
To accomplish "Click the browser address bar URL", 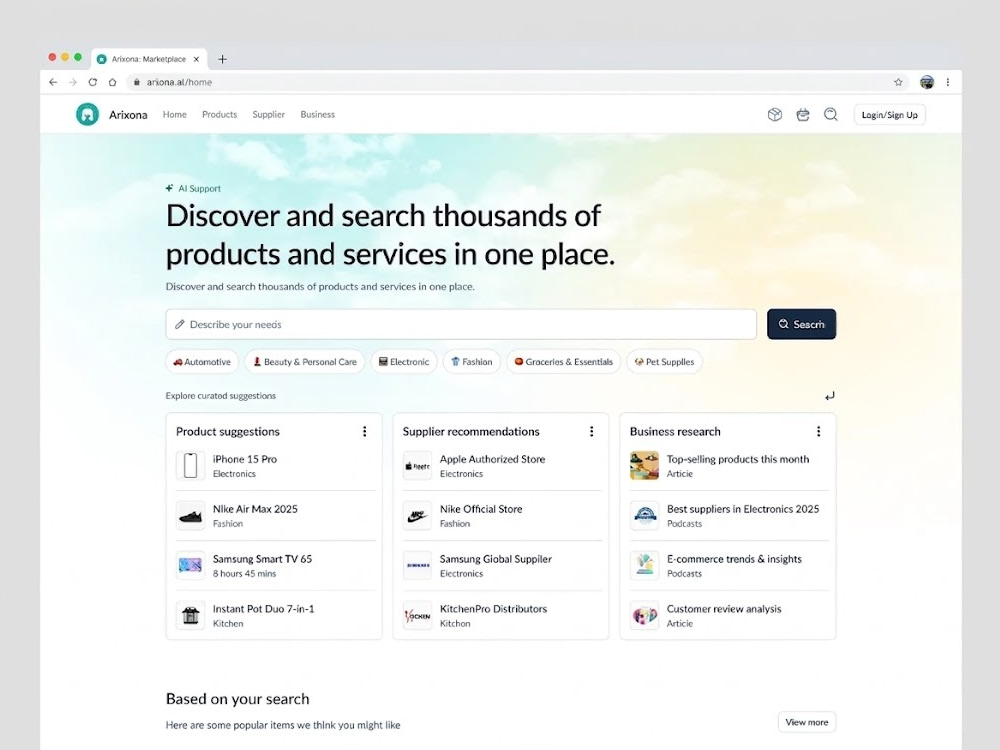I will [x=179, y=82].
